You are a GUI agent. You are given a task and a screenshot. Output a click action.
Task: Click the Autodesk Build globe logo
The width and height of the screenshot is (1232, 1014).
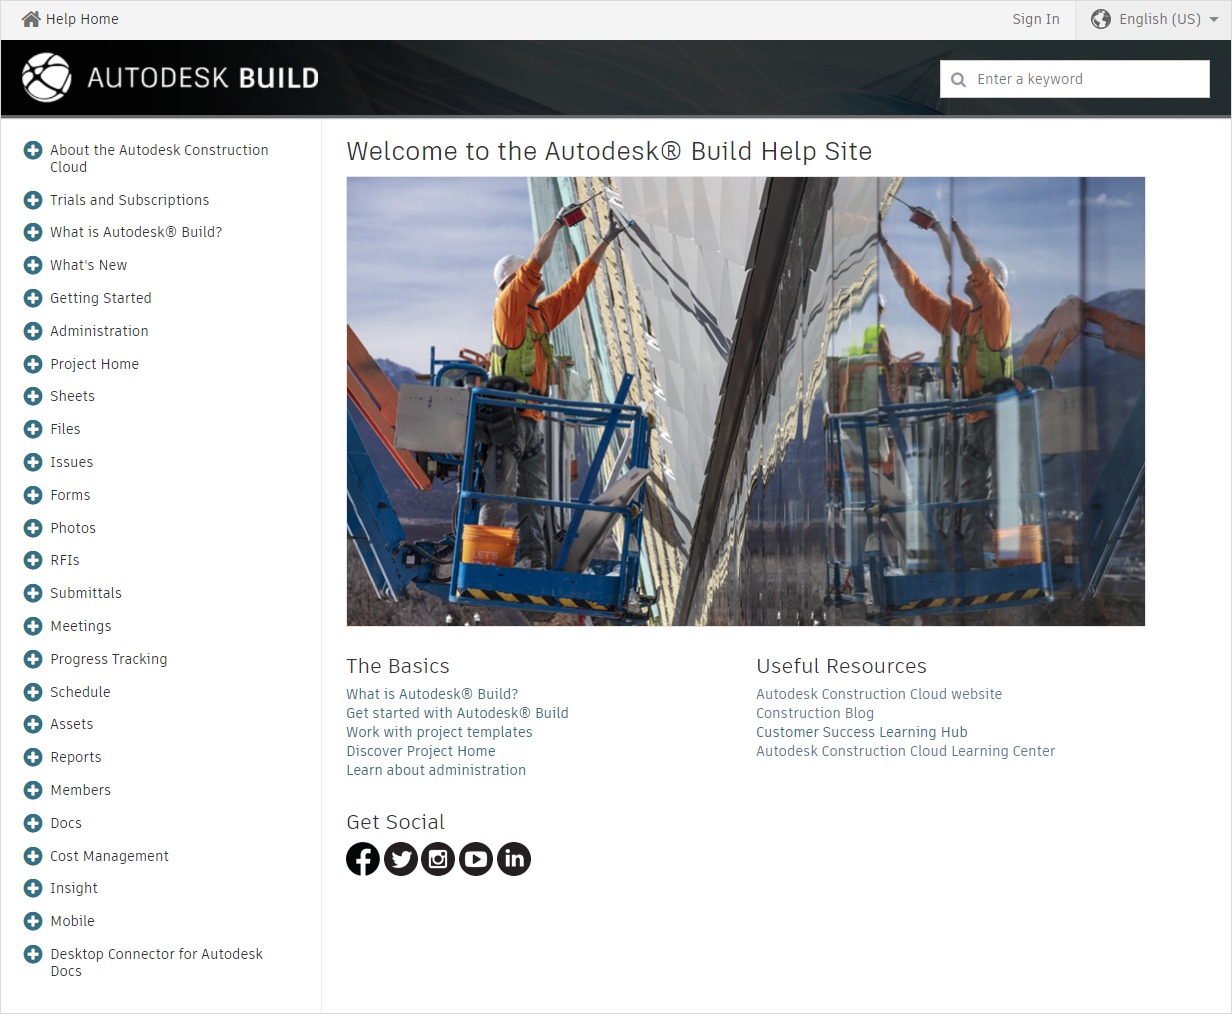46,78
